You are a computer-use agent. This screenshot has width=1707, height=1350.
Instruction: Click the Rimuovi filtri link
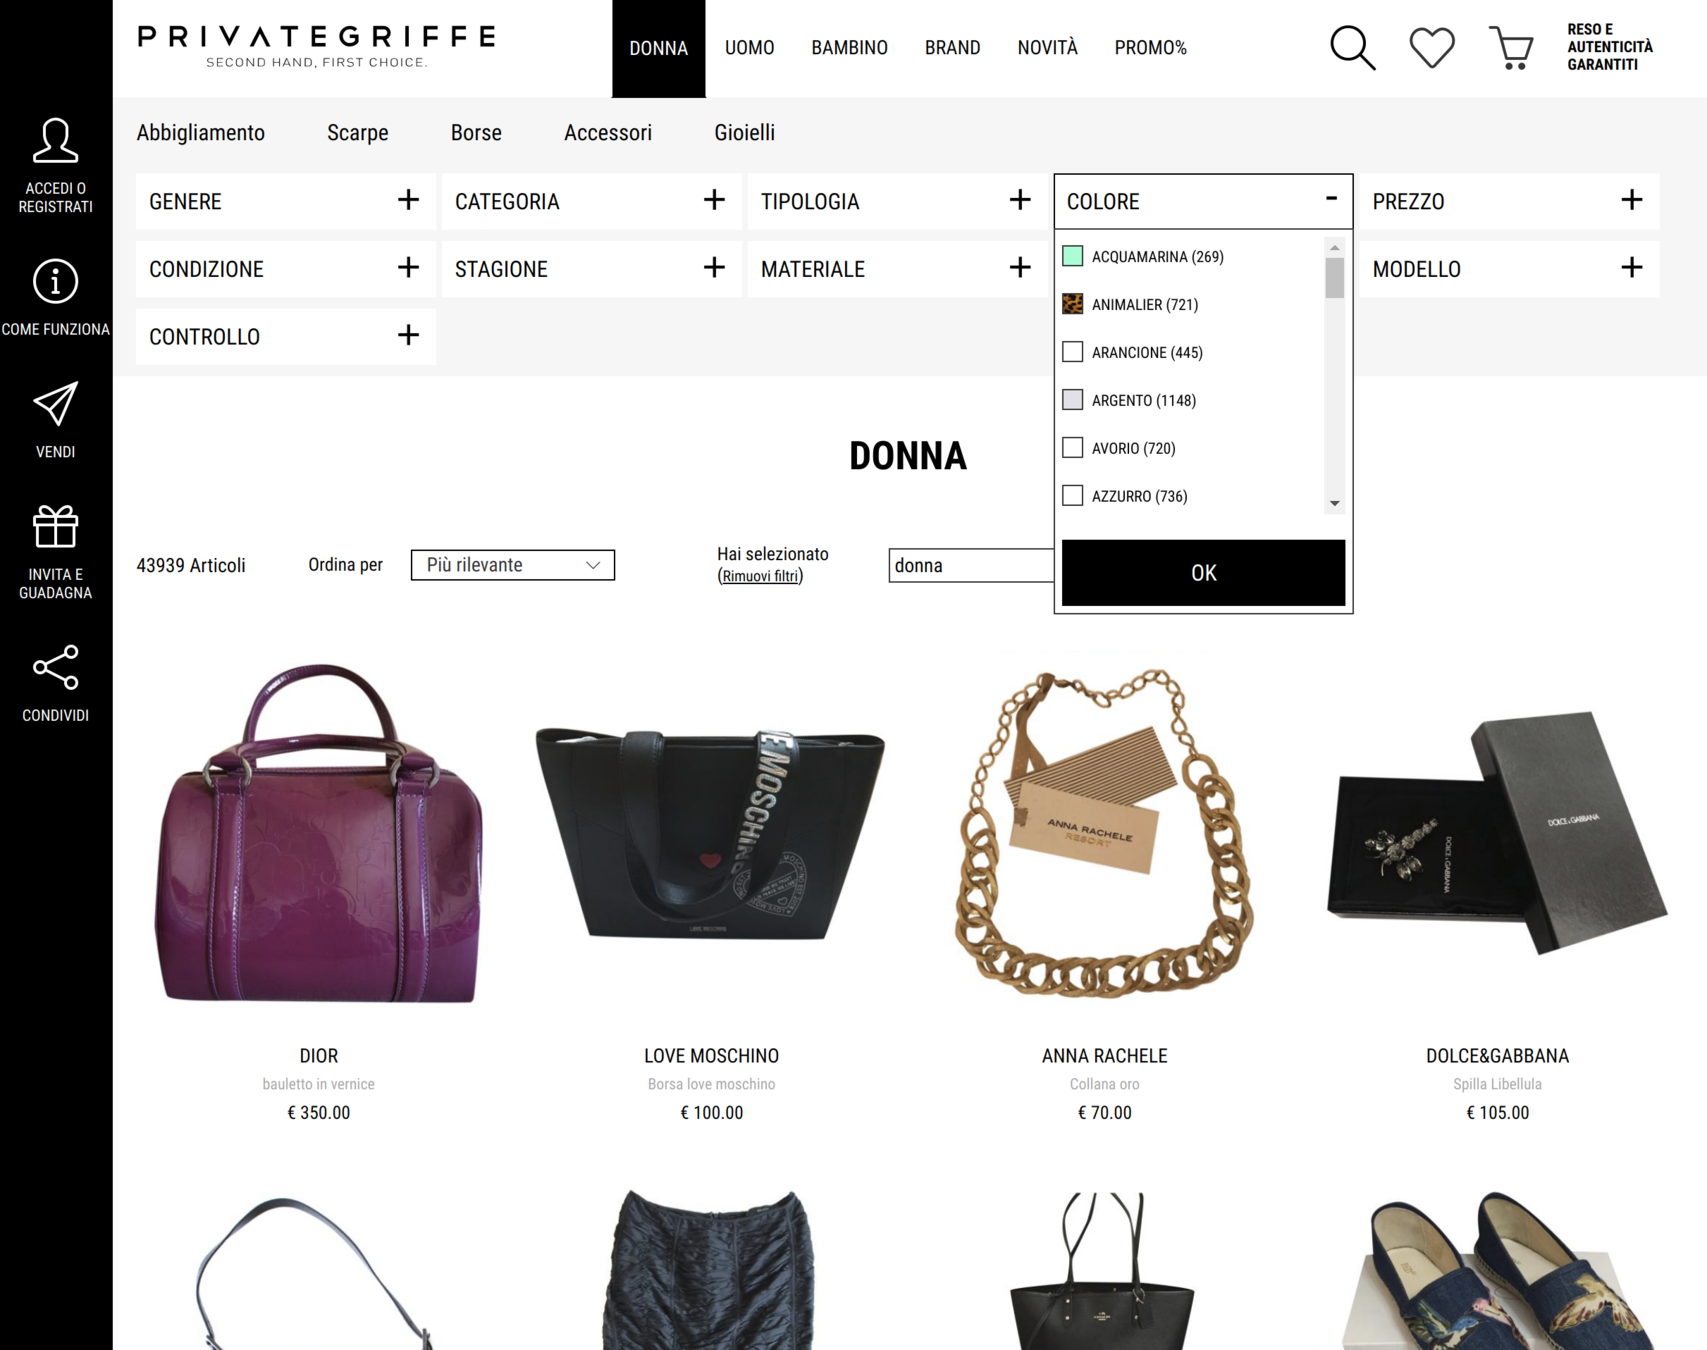(760, 576)
